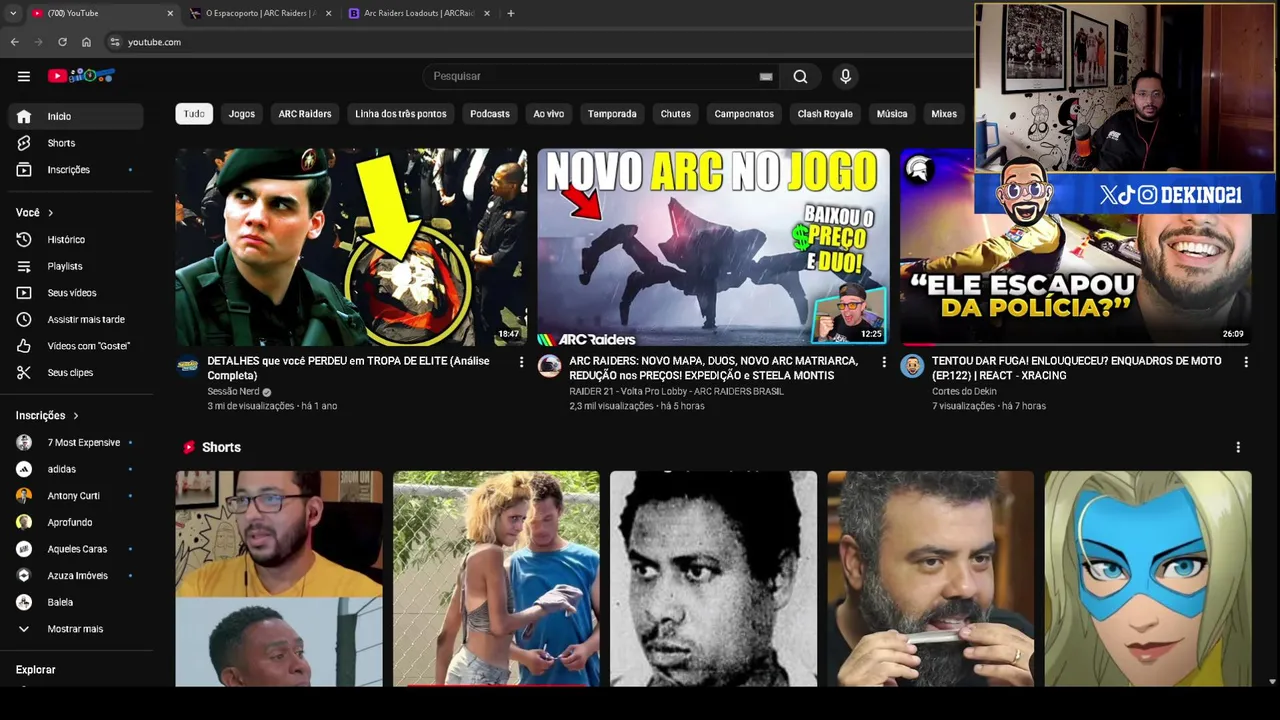Open options for Enquadros de moto video
Viewport: 1280px width, 720px height.
point(1245,362)
